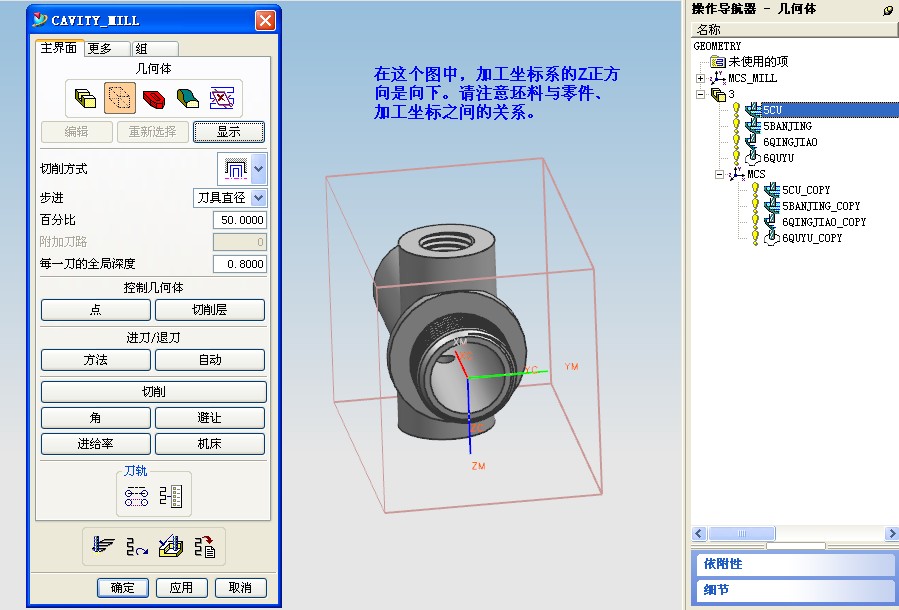899x610 pixels.
Task: Expand the 细节 panel
Action: click(x=795, y=591)
